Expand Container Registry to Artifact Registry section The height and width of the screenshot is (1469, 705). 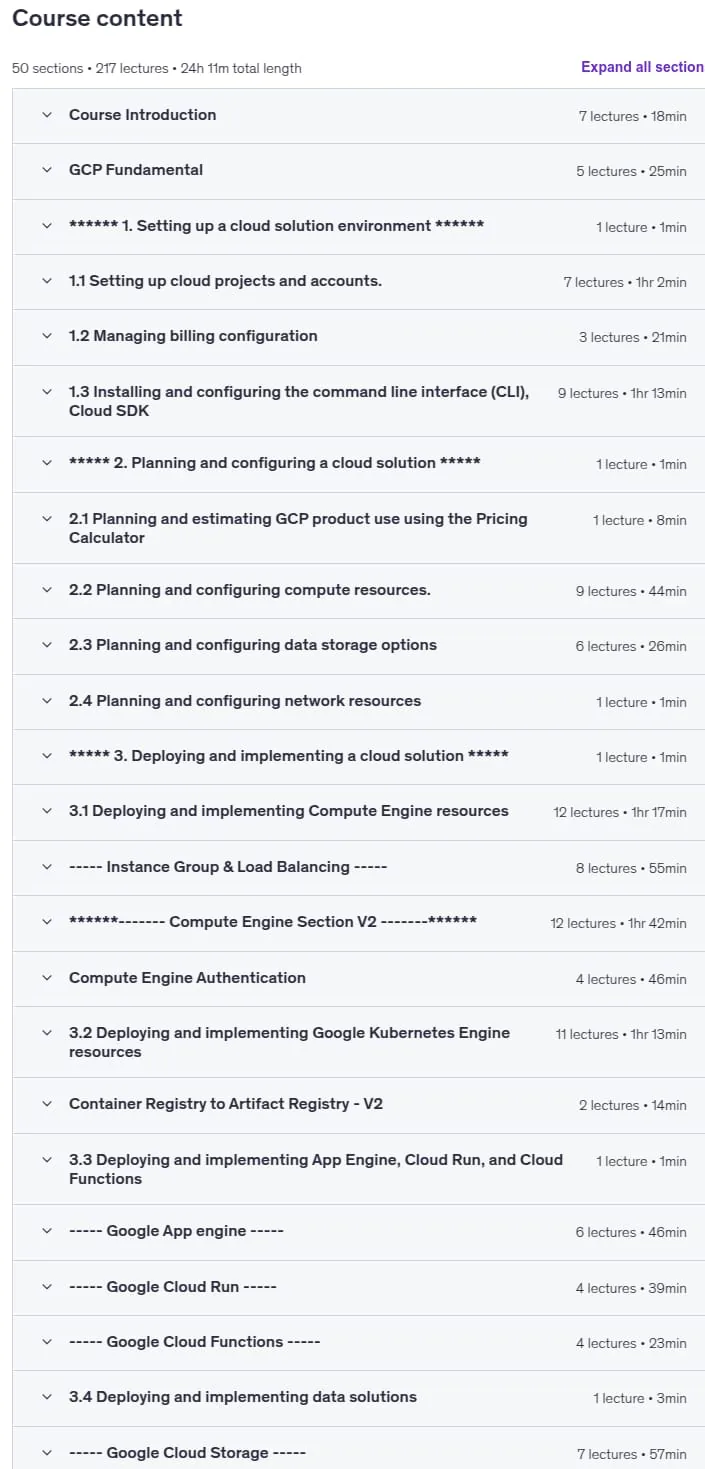click(x=358, y=1105)
